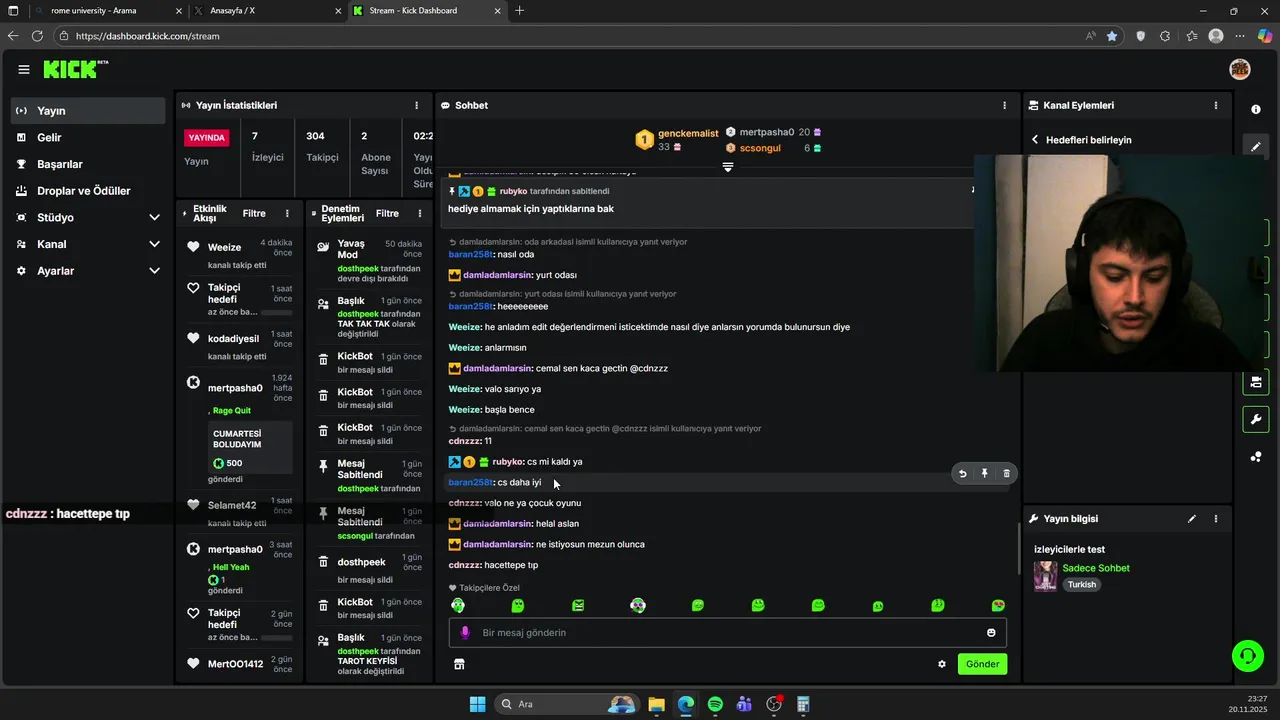Undo action on hovered baran258t message
Viewport: 1280px width, 720px height.
pyautogui.click(x=963, y=474)
